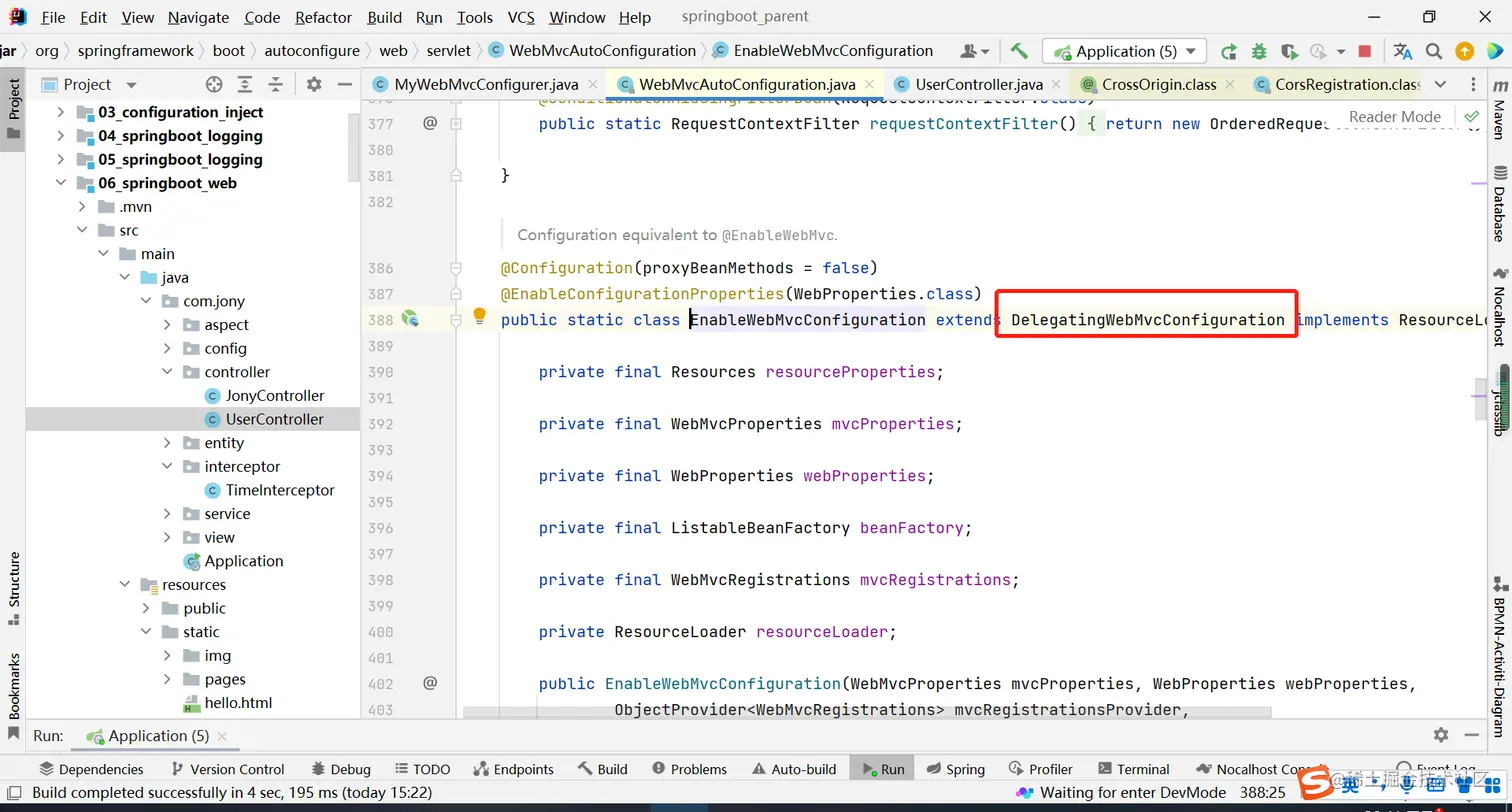Open the Application (5) run configuration dropdown
This screenshot has width=1512, height=812.
pyautogui.click(x=1124, y=51)
